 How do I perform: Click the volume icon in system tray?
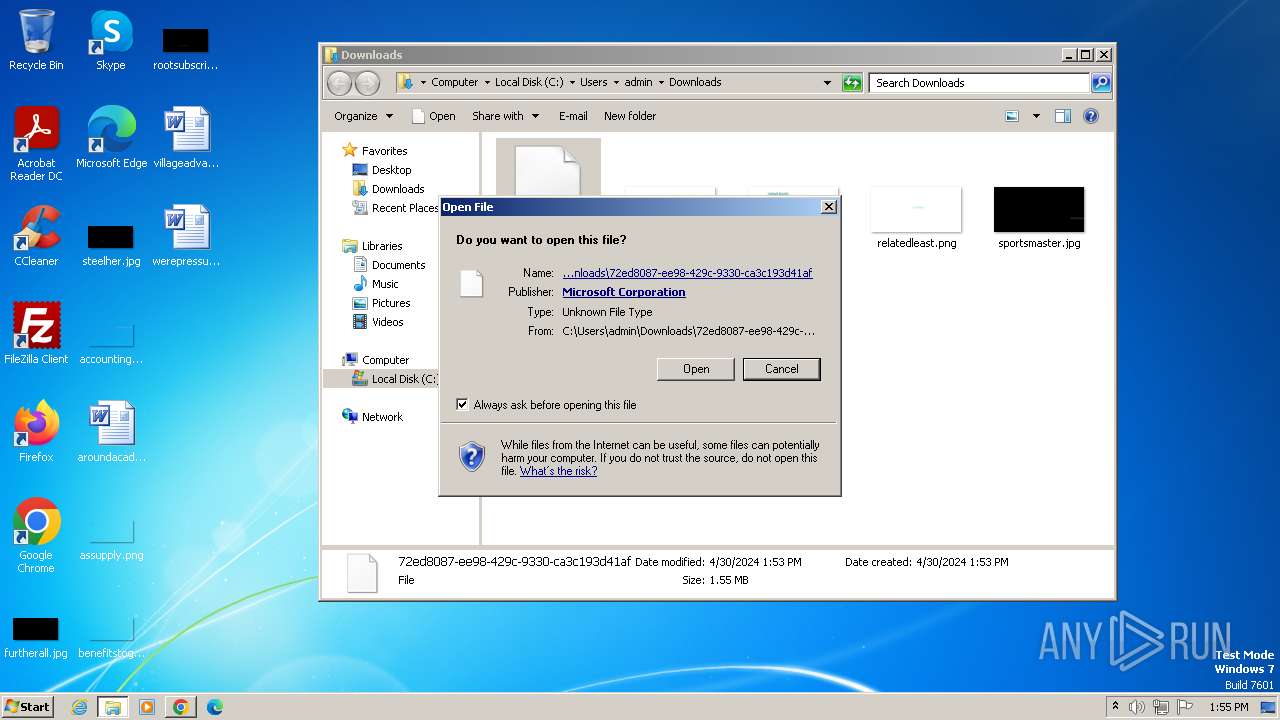1137,707
